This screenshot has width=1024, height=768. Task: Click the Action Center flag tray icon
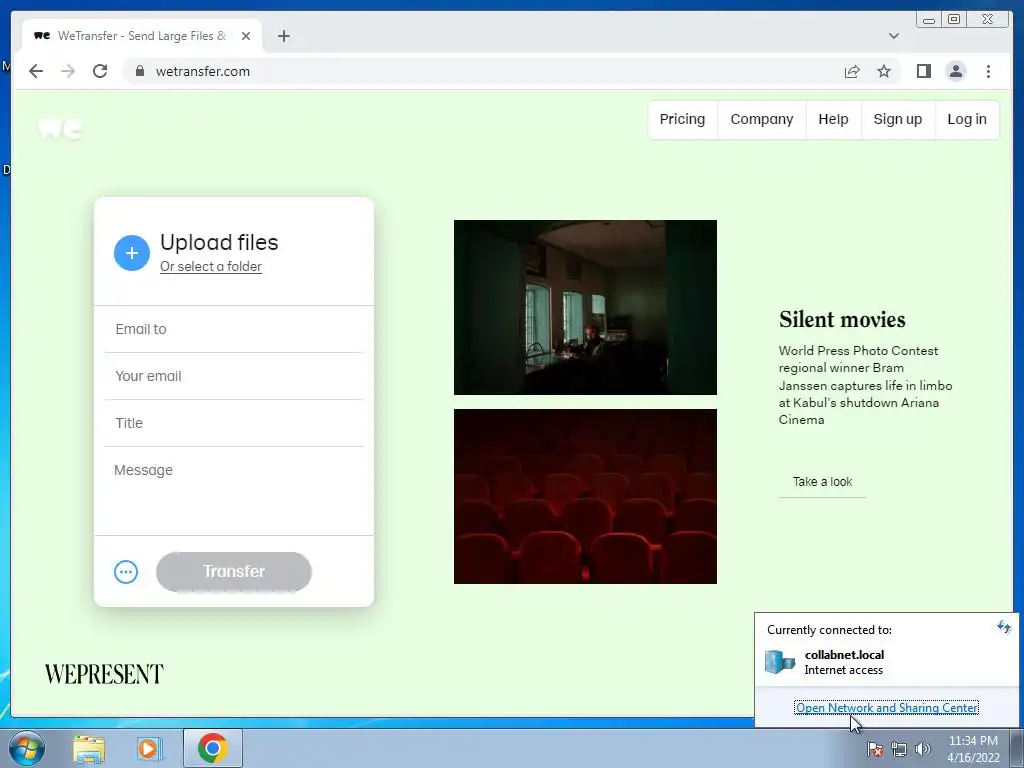tap(875, 749)
